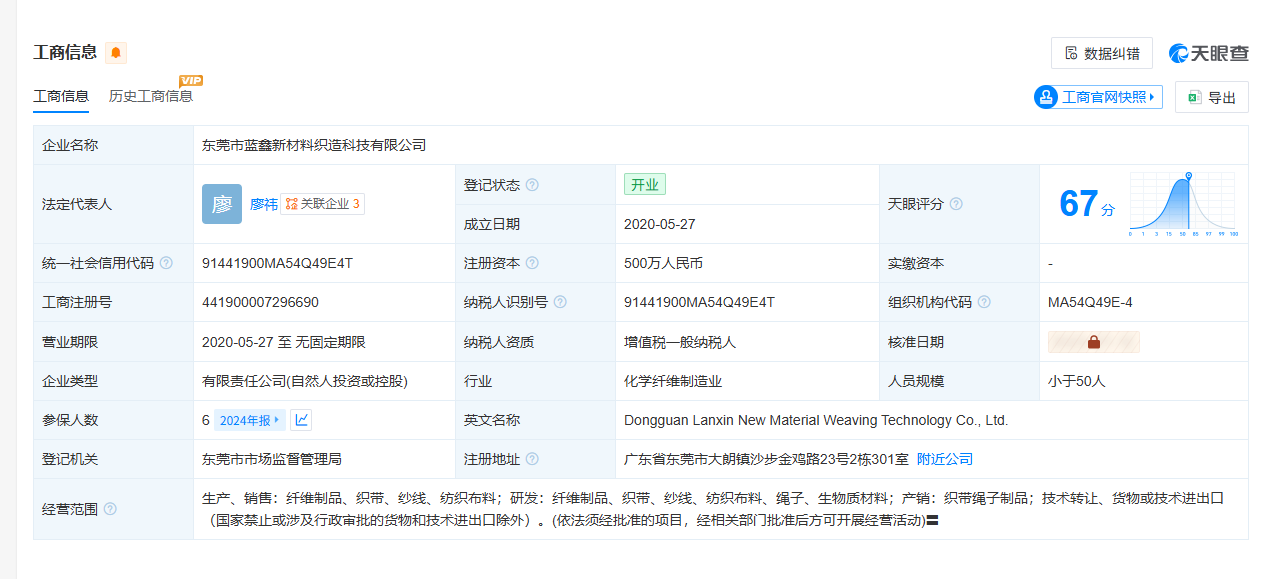Click credit code 91441900MA54Q49E4T in 统一社会信用代码 row
Viewport: 1265px width, 579px height.
click(277, 263)
